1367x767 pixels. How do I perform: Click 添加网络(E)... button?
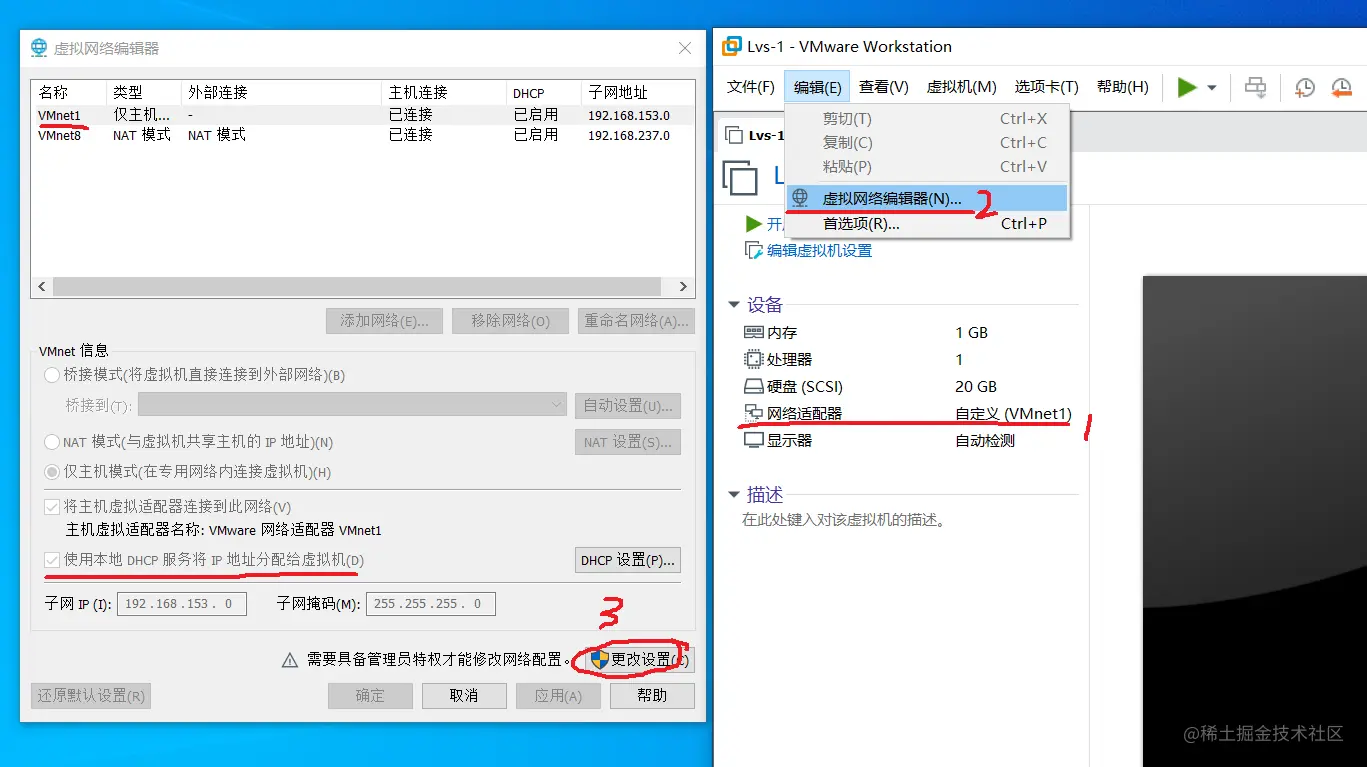tap(384, 321)
